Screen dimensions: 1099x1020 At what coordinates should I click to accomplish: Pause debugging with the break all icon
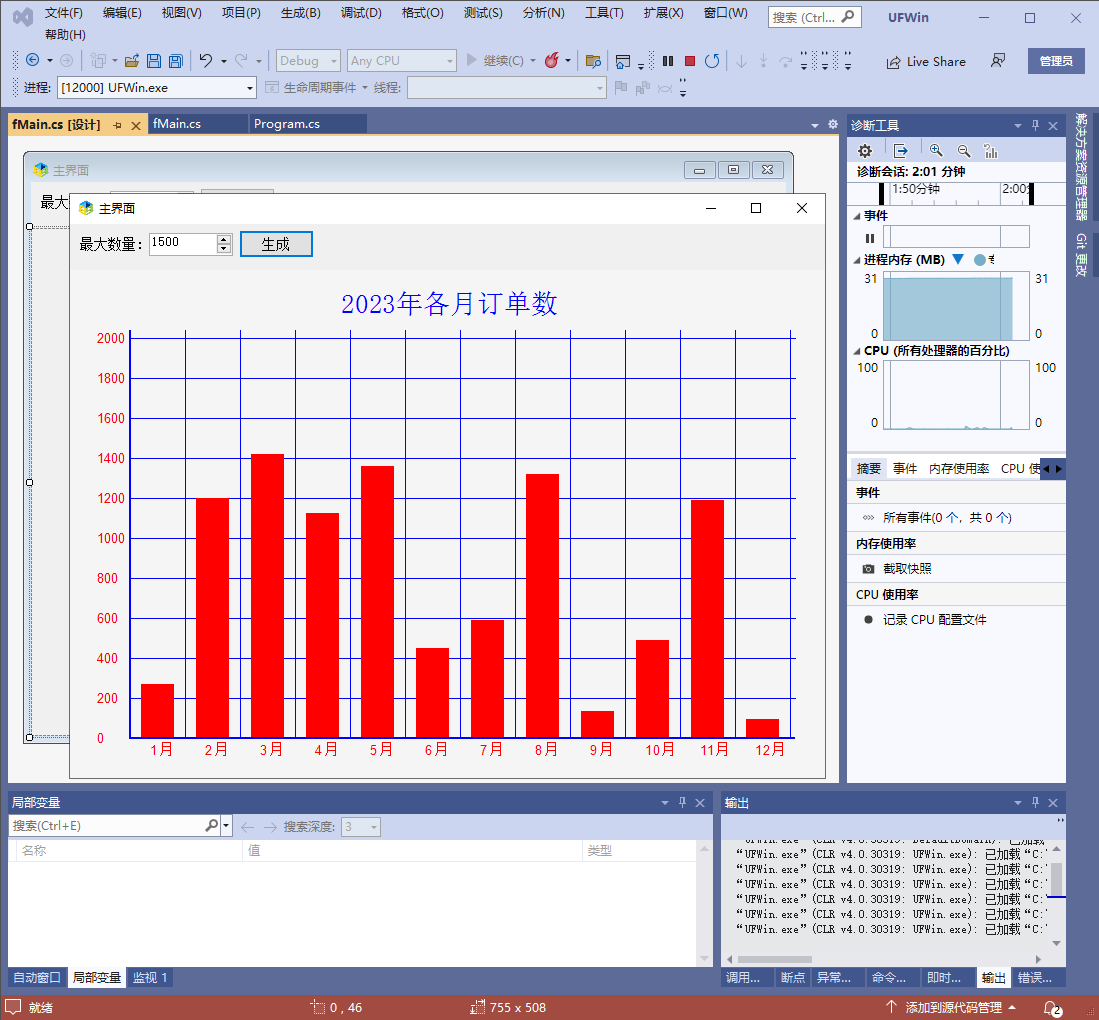[x=668, y=61]
